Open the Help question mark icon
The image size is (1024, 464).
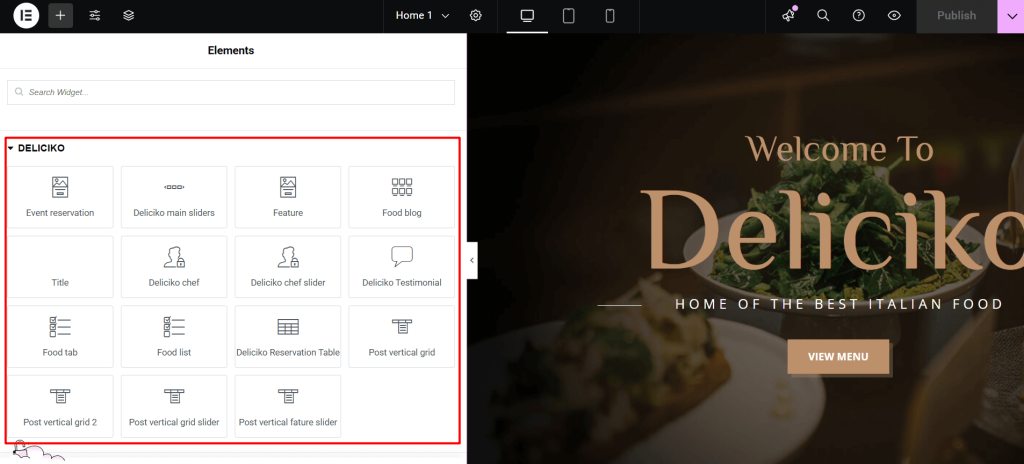(x=859, y=16)
